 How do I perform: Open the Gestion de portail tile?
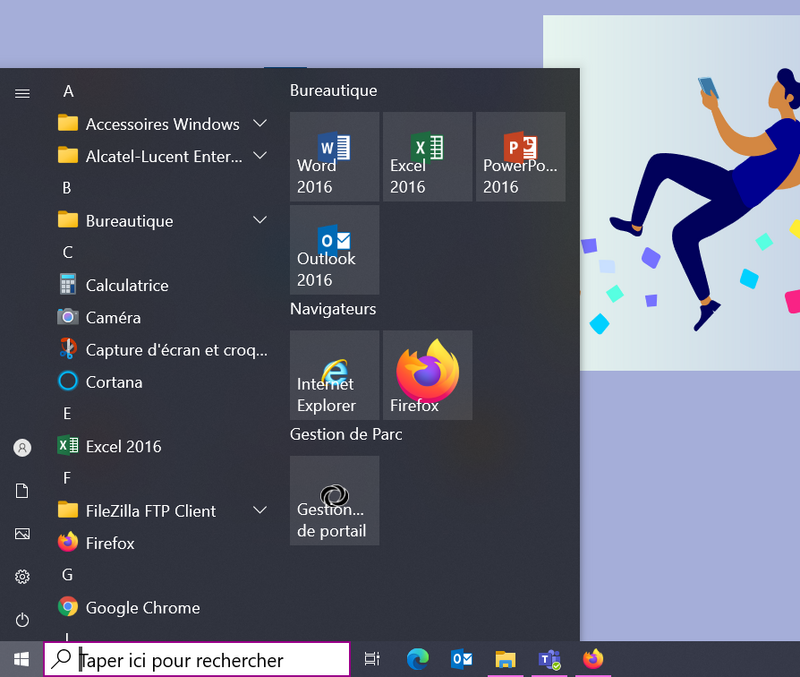334,500
